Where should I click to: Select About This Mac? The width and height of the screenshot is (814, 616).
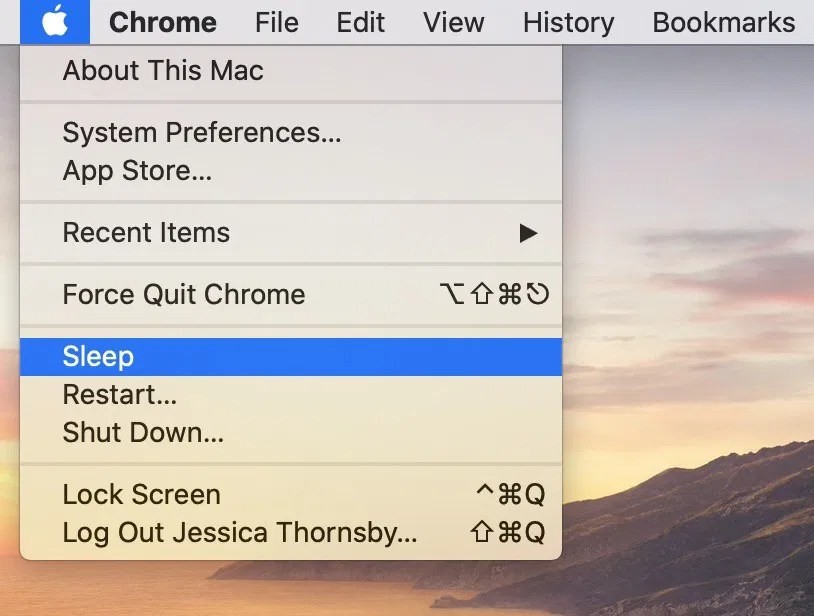pos(163,70)
